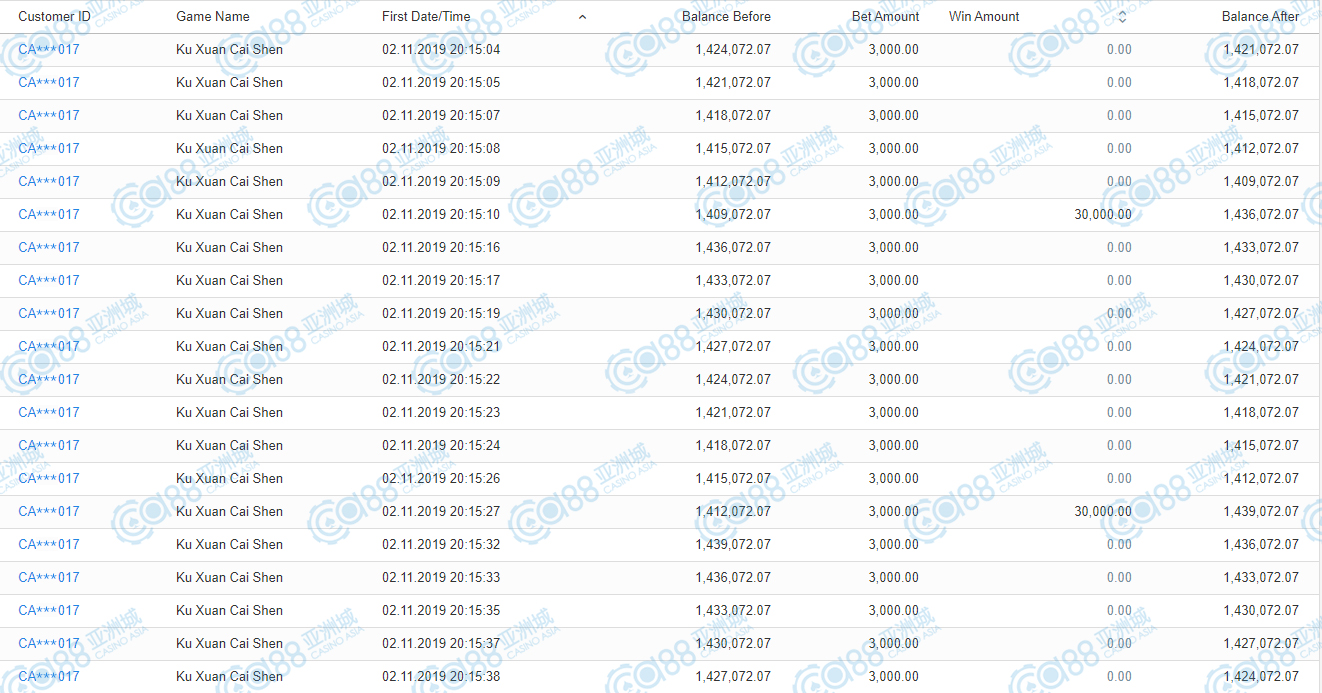Click customer ID in the 20:15:35 row
Image resolution: width=1322 pixels, height=693 pixels.
(49, 610)
